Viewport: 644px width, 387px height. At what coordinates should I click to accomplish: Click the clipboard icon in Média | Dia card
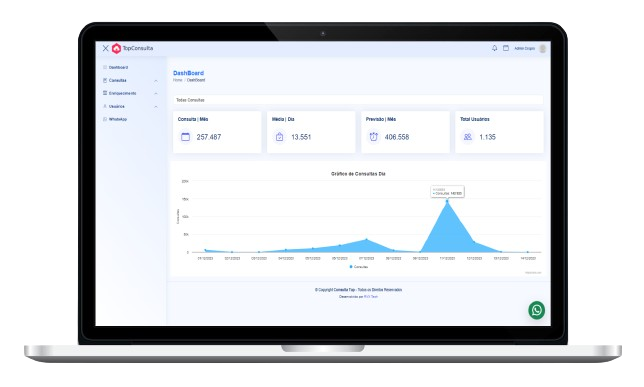(279, 137)
